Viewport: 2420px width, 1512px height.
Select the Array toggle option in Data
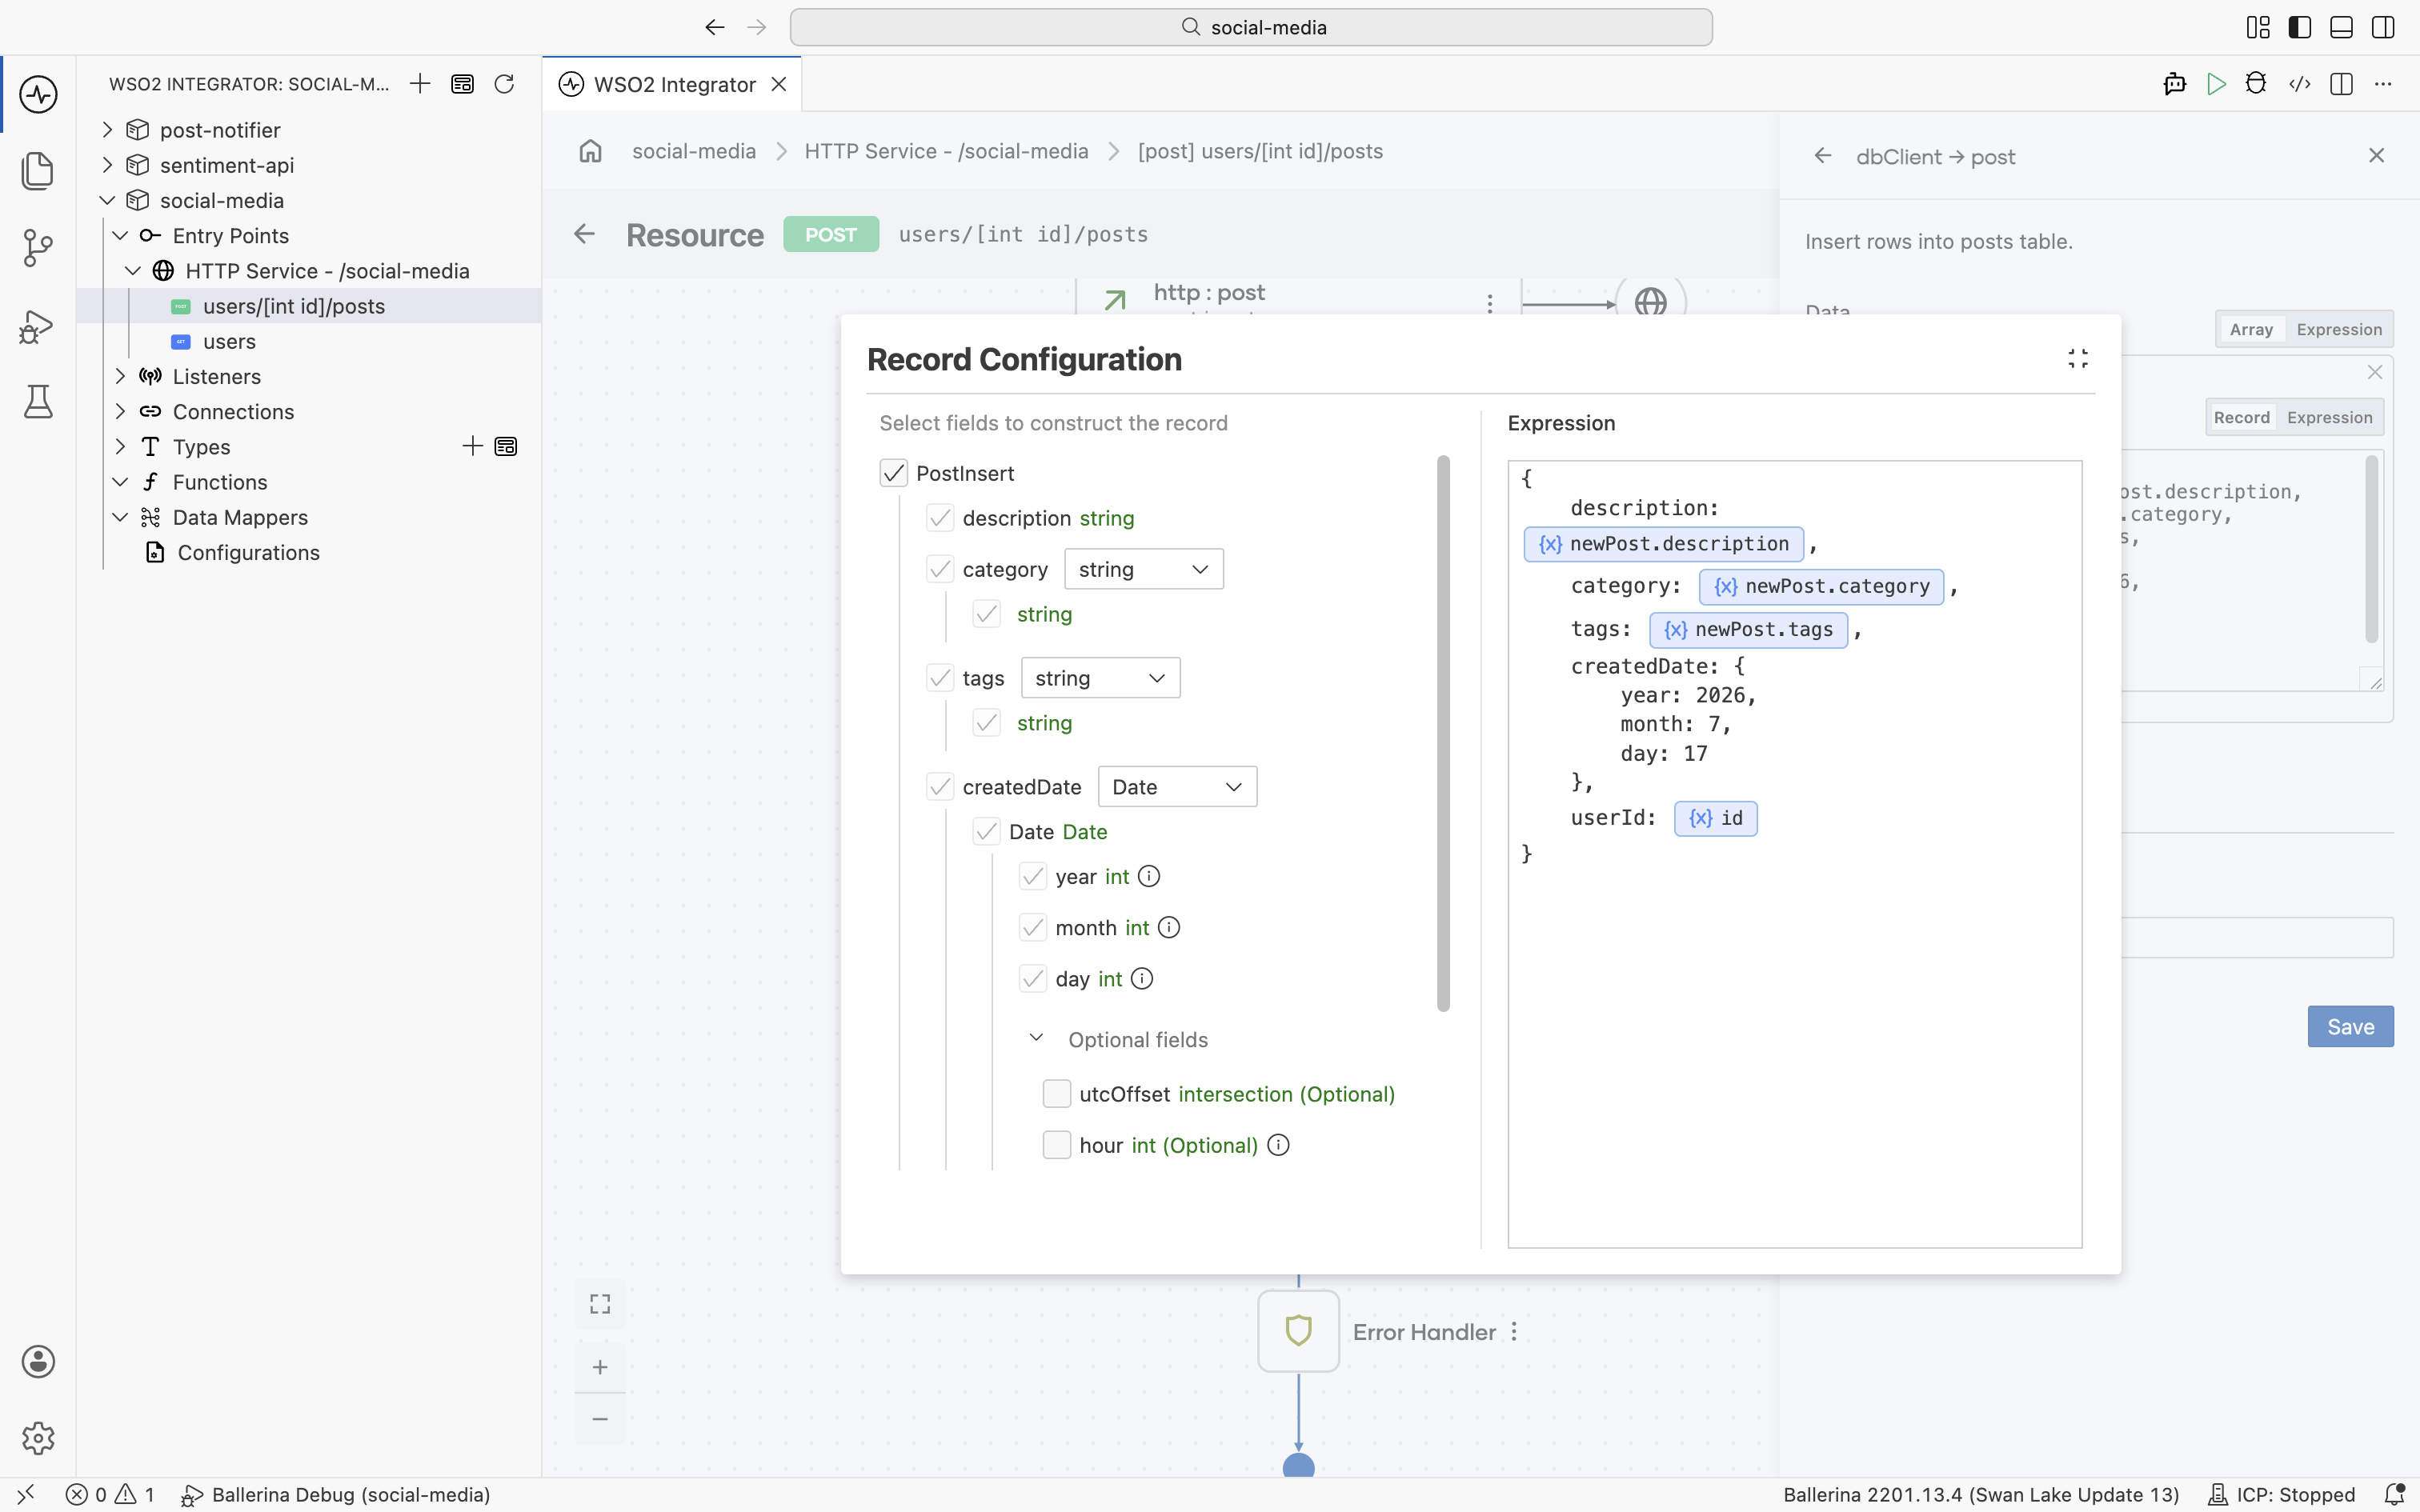pyautogui.click(x=2251, y=329)
